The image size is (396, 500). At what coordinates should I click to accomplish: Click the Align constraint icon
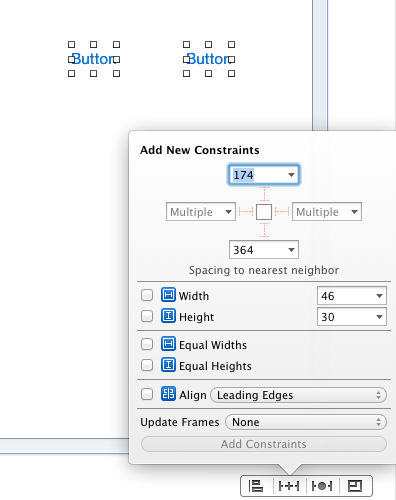click(168, 394)
